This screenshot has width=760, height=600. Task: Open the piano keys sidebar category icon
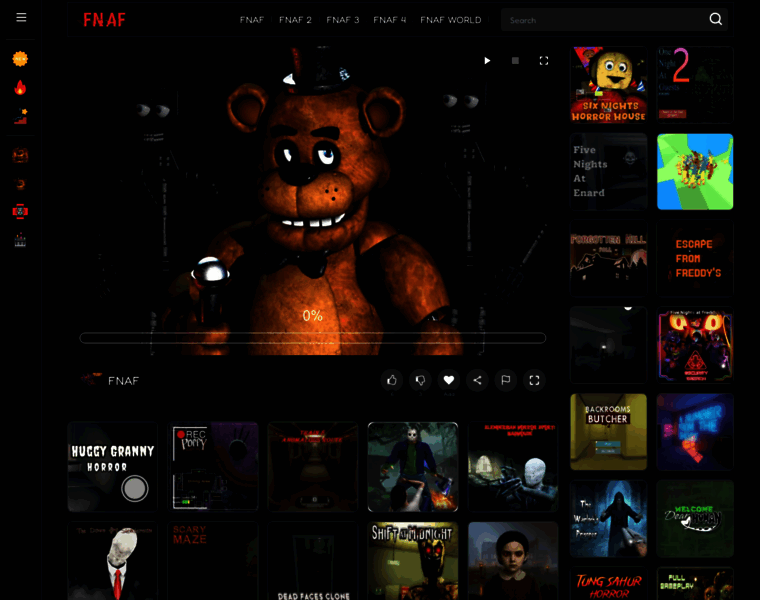pos(20,240)
